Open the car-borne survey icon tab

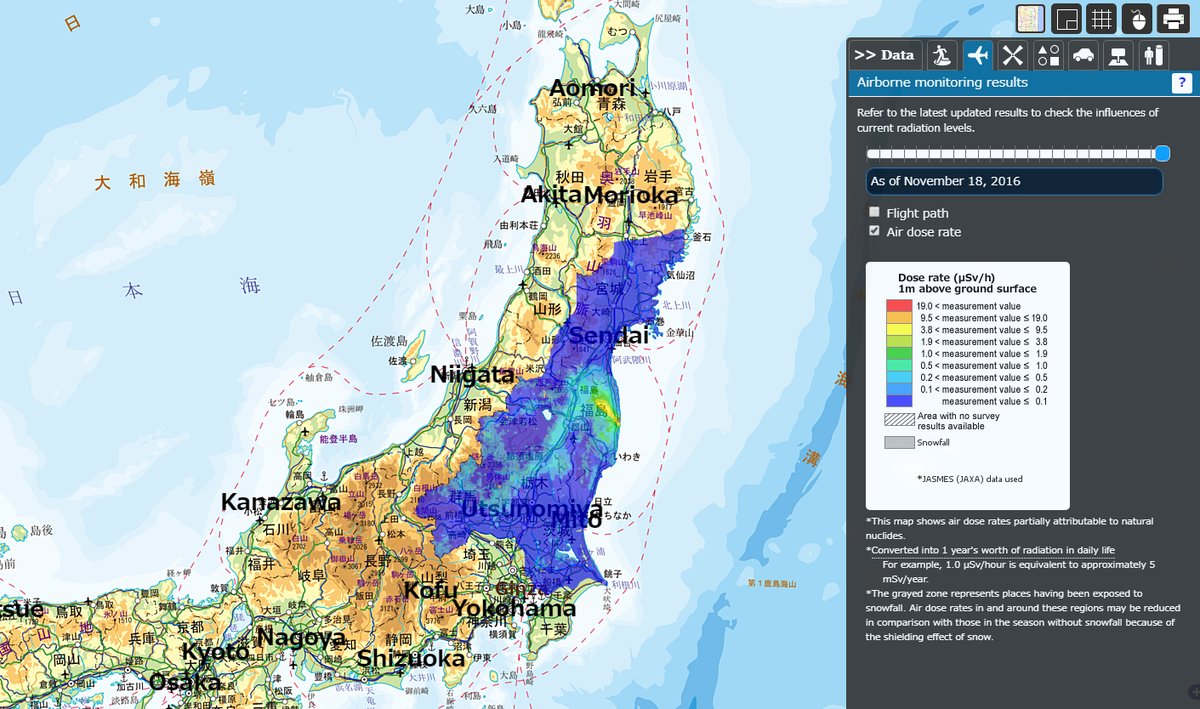(x=1083, y=55)
